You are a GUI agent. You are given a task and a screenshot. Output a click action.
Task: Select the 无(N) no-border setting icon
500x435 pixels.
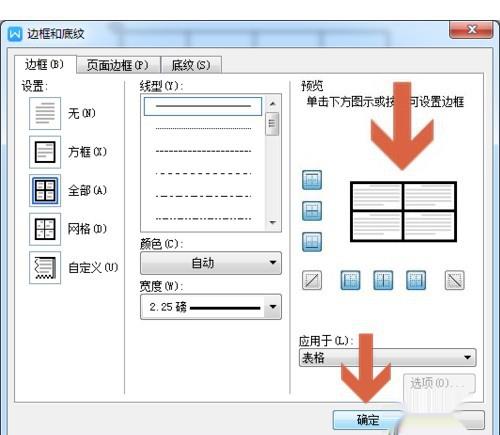(x=45, y=113)
